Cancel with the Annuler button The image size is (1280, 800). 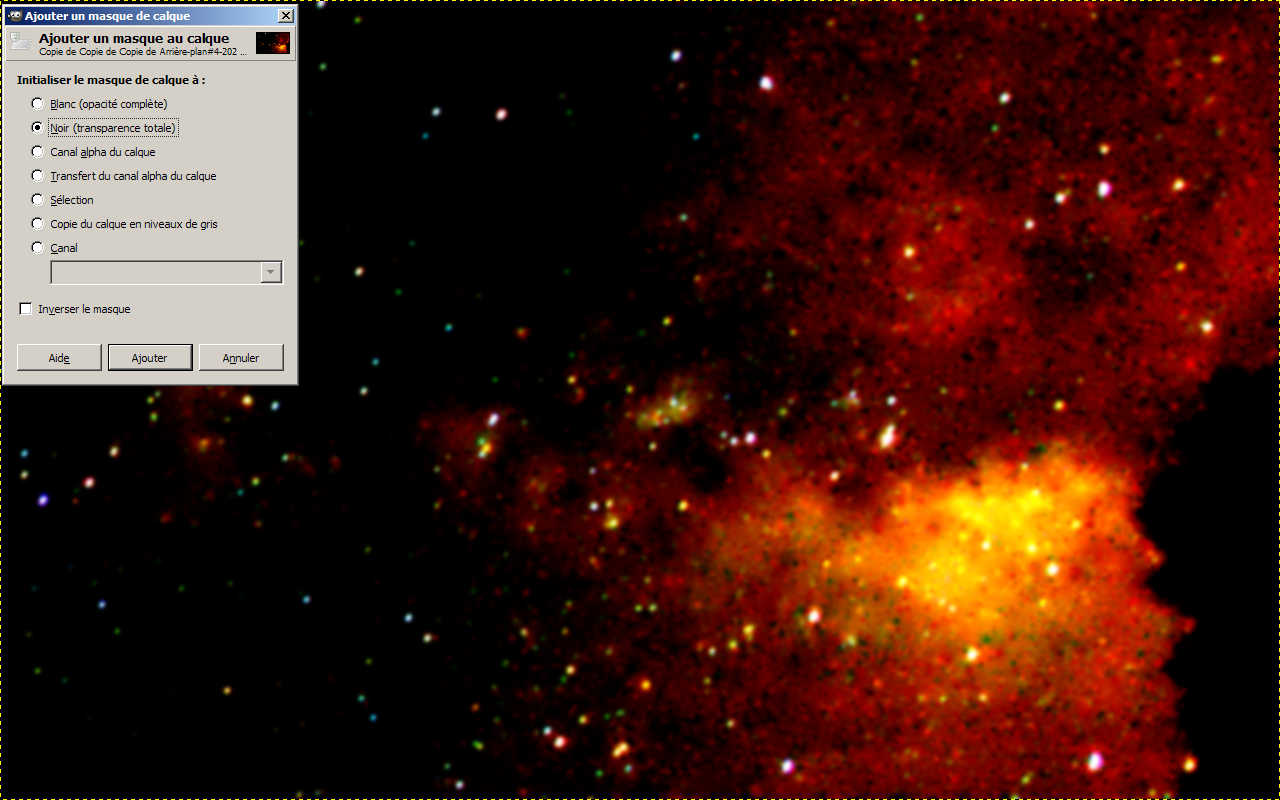(x=241, y=358)
